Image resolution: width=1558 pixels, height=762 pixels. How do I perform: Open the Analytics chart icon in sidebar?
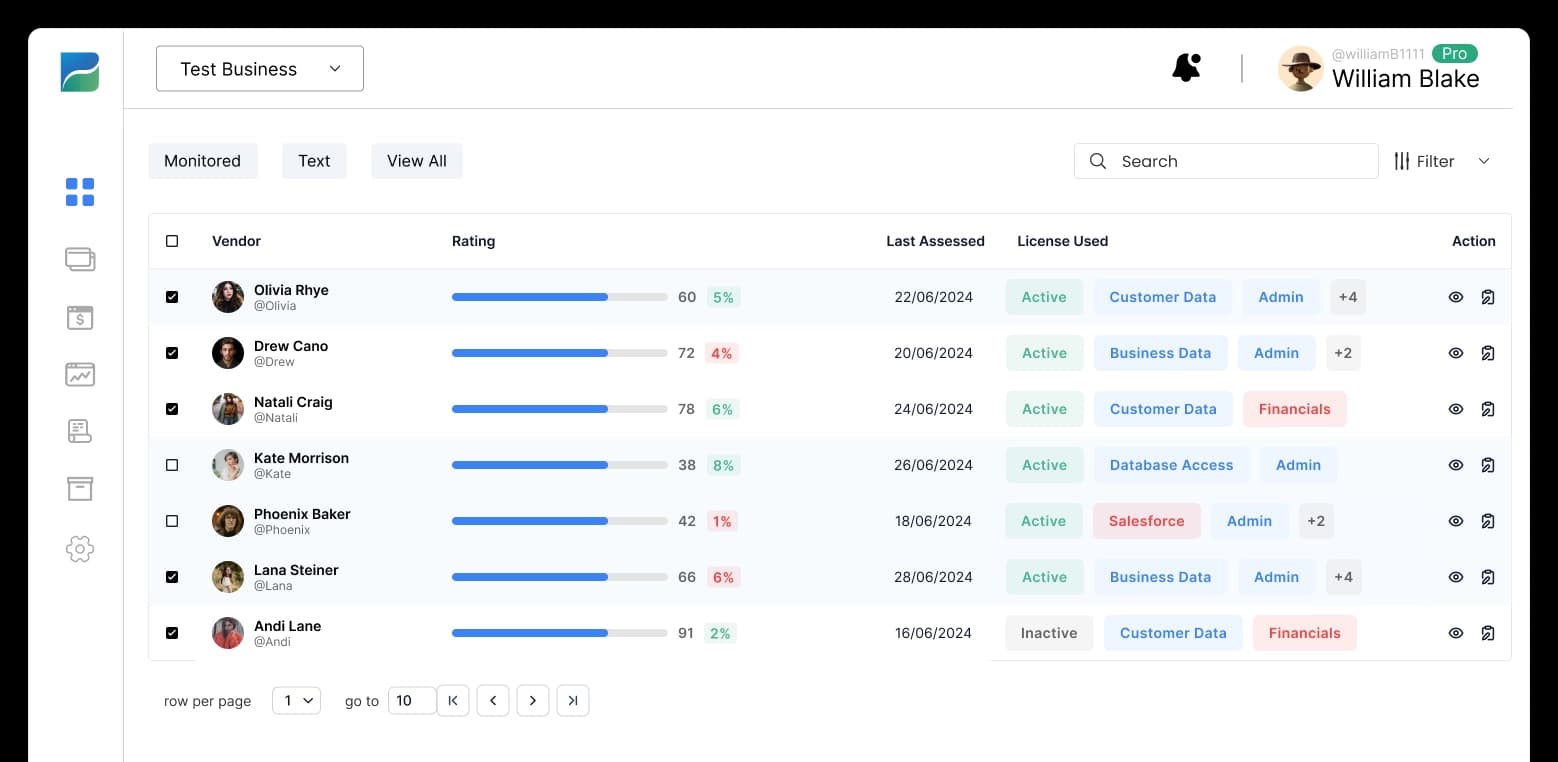(79, 374)
